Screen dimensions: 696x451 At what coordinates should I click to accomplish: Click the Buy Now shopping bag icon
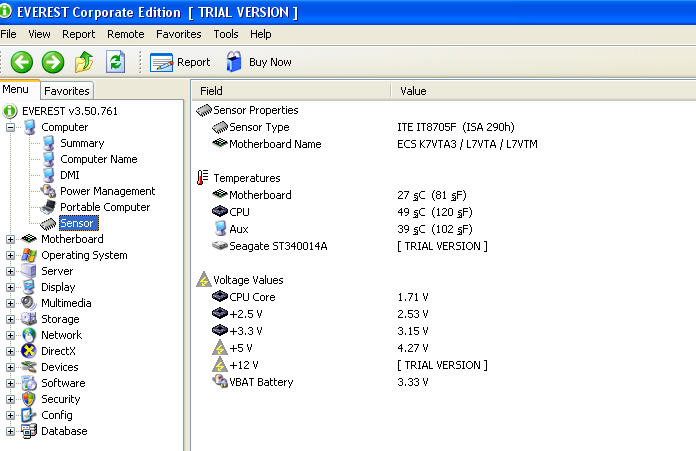(234, 62)
